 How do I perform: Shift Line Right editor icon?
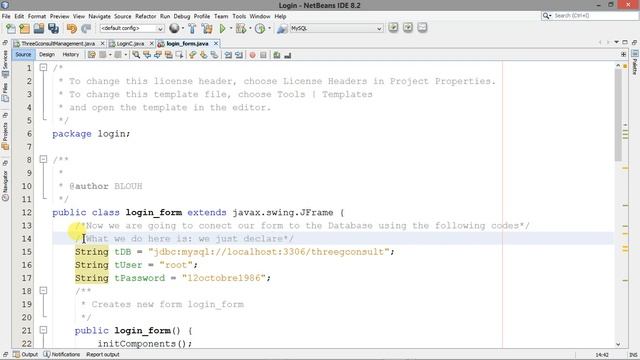pyautogui.click(x=239, y=55)
